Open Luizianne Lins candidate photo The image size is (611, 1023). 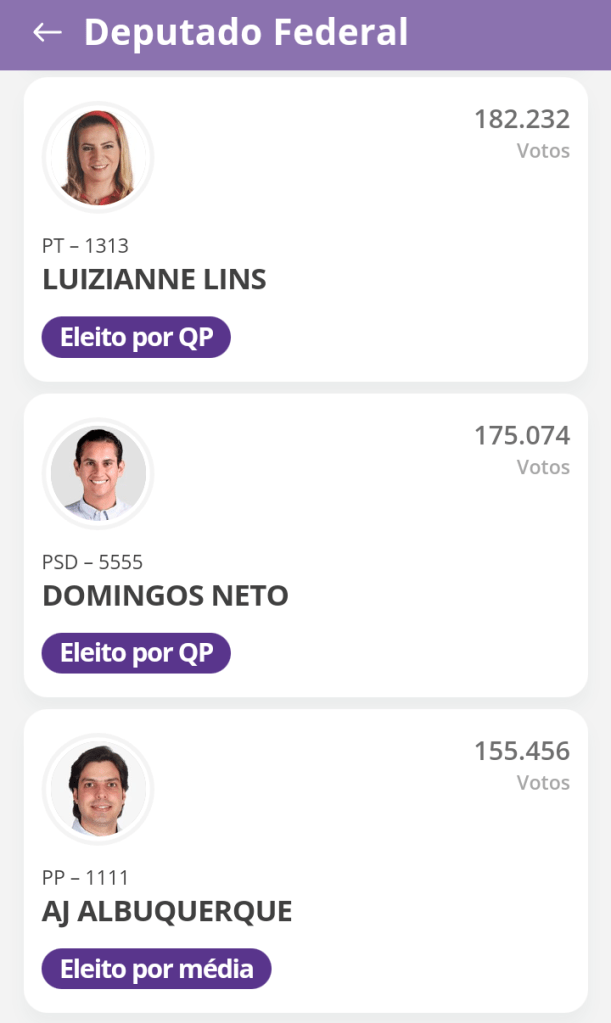[x=98, y=158]
